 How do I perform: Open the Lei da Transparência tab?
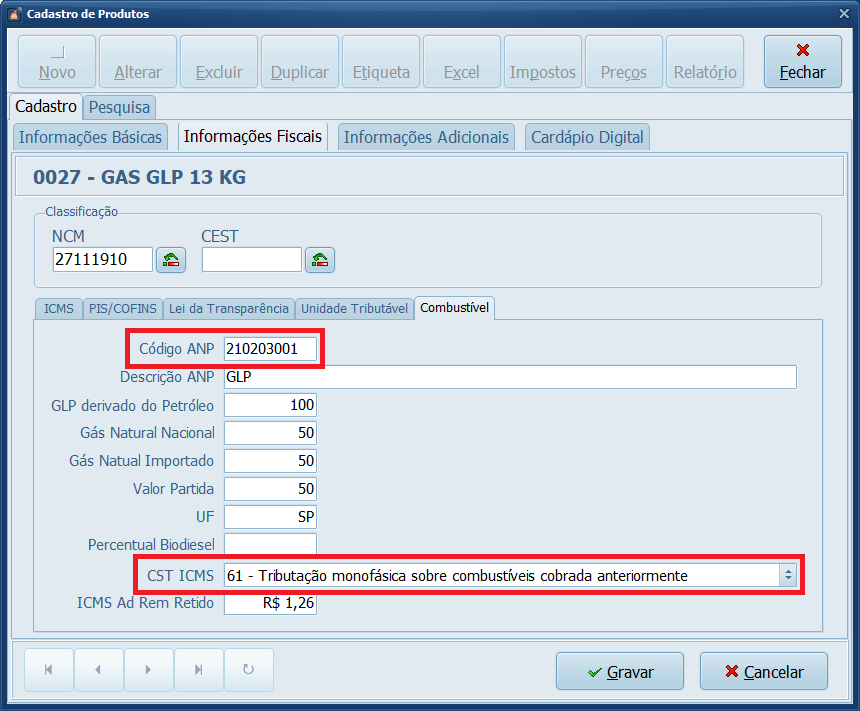[x=229, y=309]
